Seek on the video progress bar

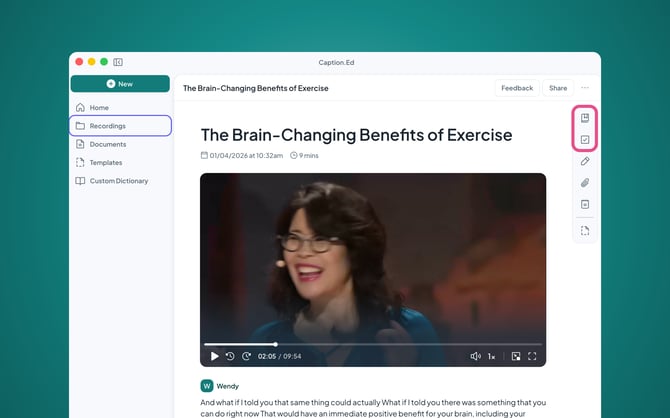point(373,344)
